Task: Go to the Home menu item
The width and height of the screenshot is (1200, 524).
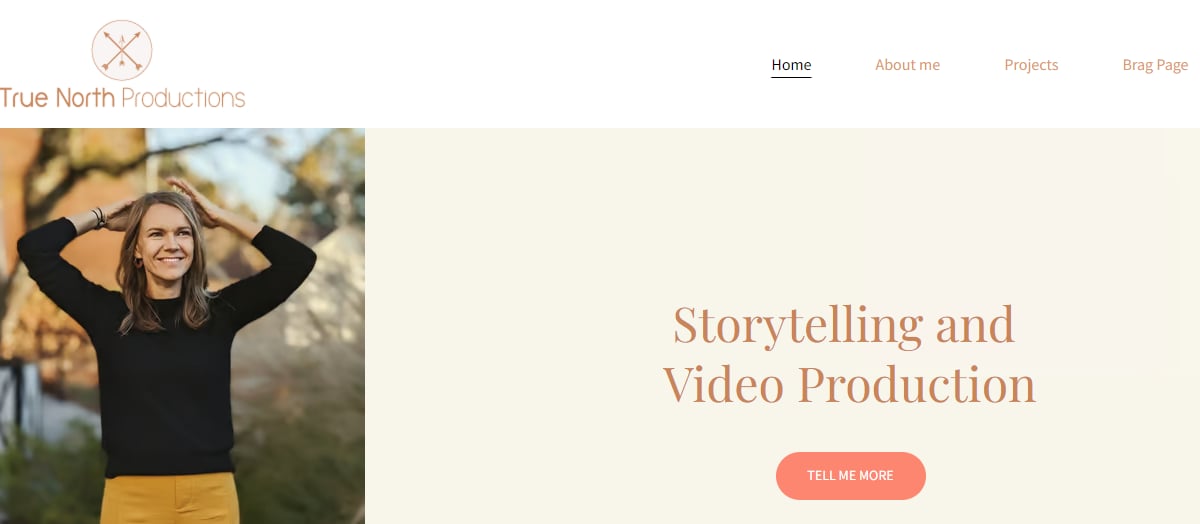Action: (791, 65)
